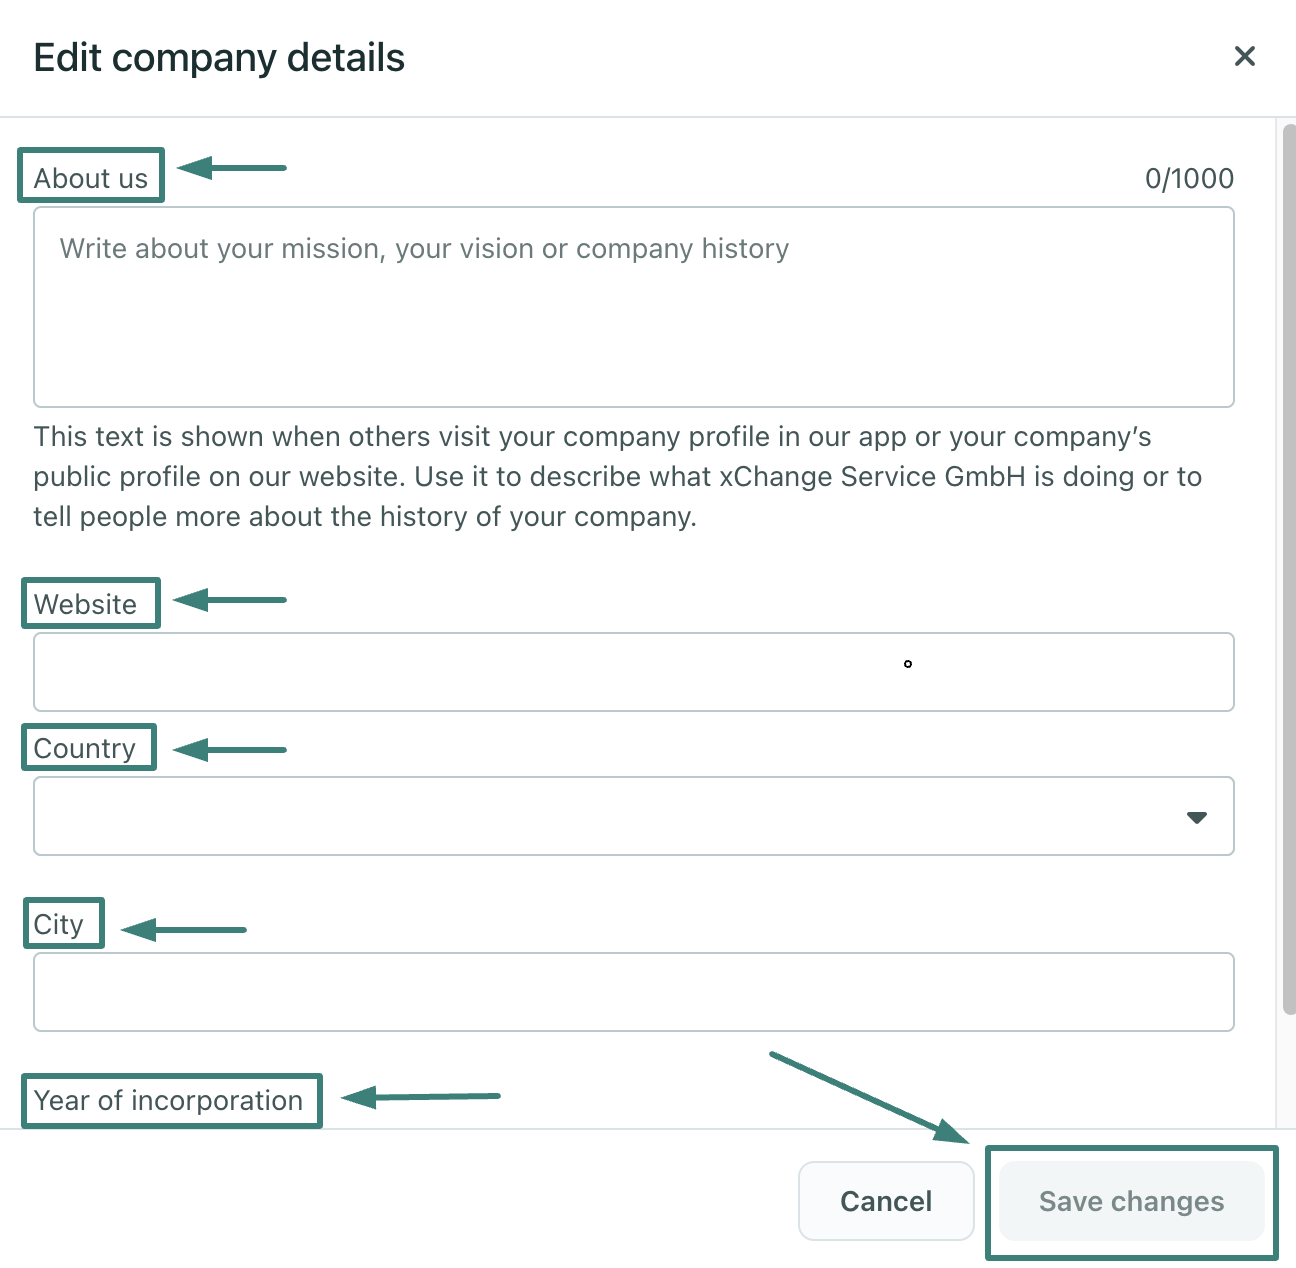Open the Country dropdown
Image resolution: width=1296 pixels, height=1268 pixels.
click(633, 816)
